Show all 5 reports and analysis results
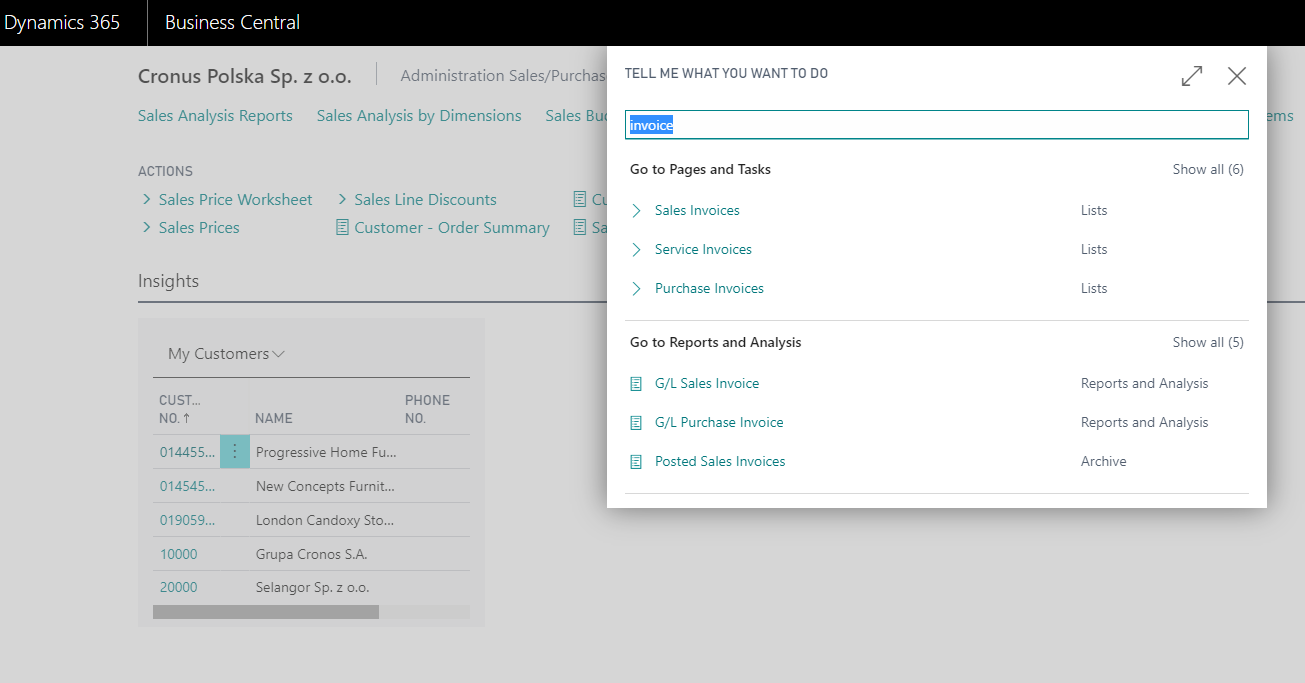Viewport: 1305px width, 683px height. 1208,342
